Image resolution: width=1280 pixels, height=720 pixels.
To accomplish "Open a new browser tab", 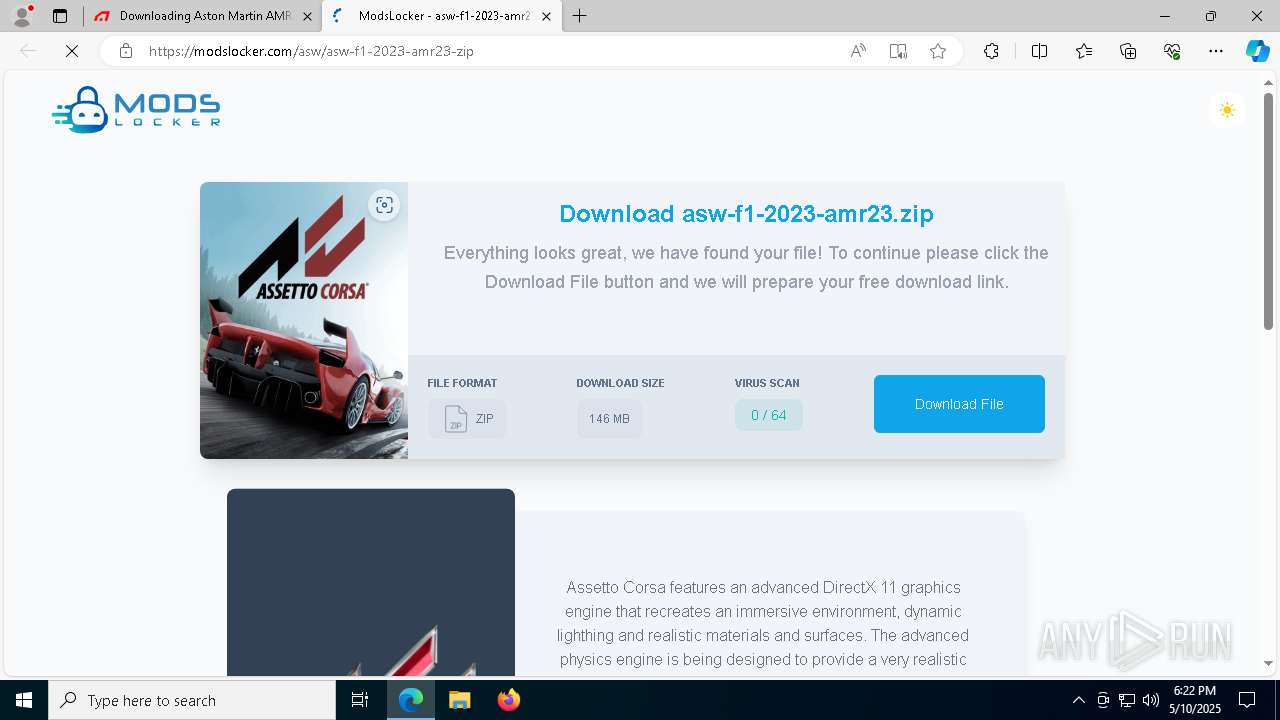I will [x=580, y=16].
